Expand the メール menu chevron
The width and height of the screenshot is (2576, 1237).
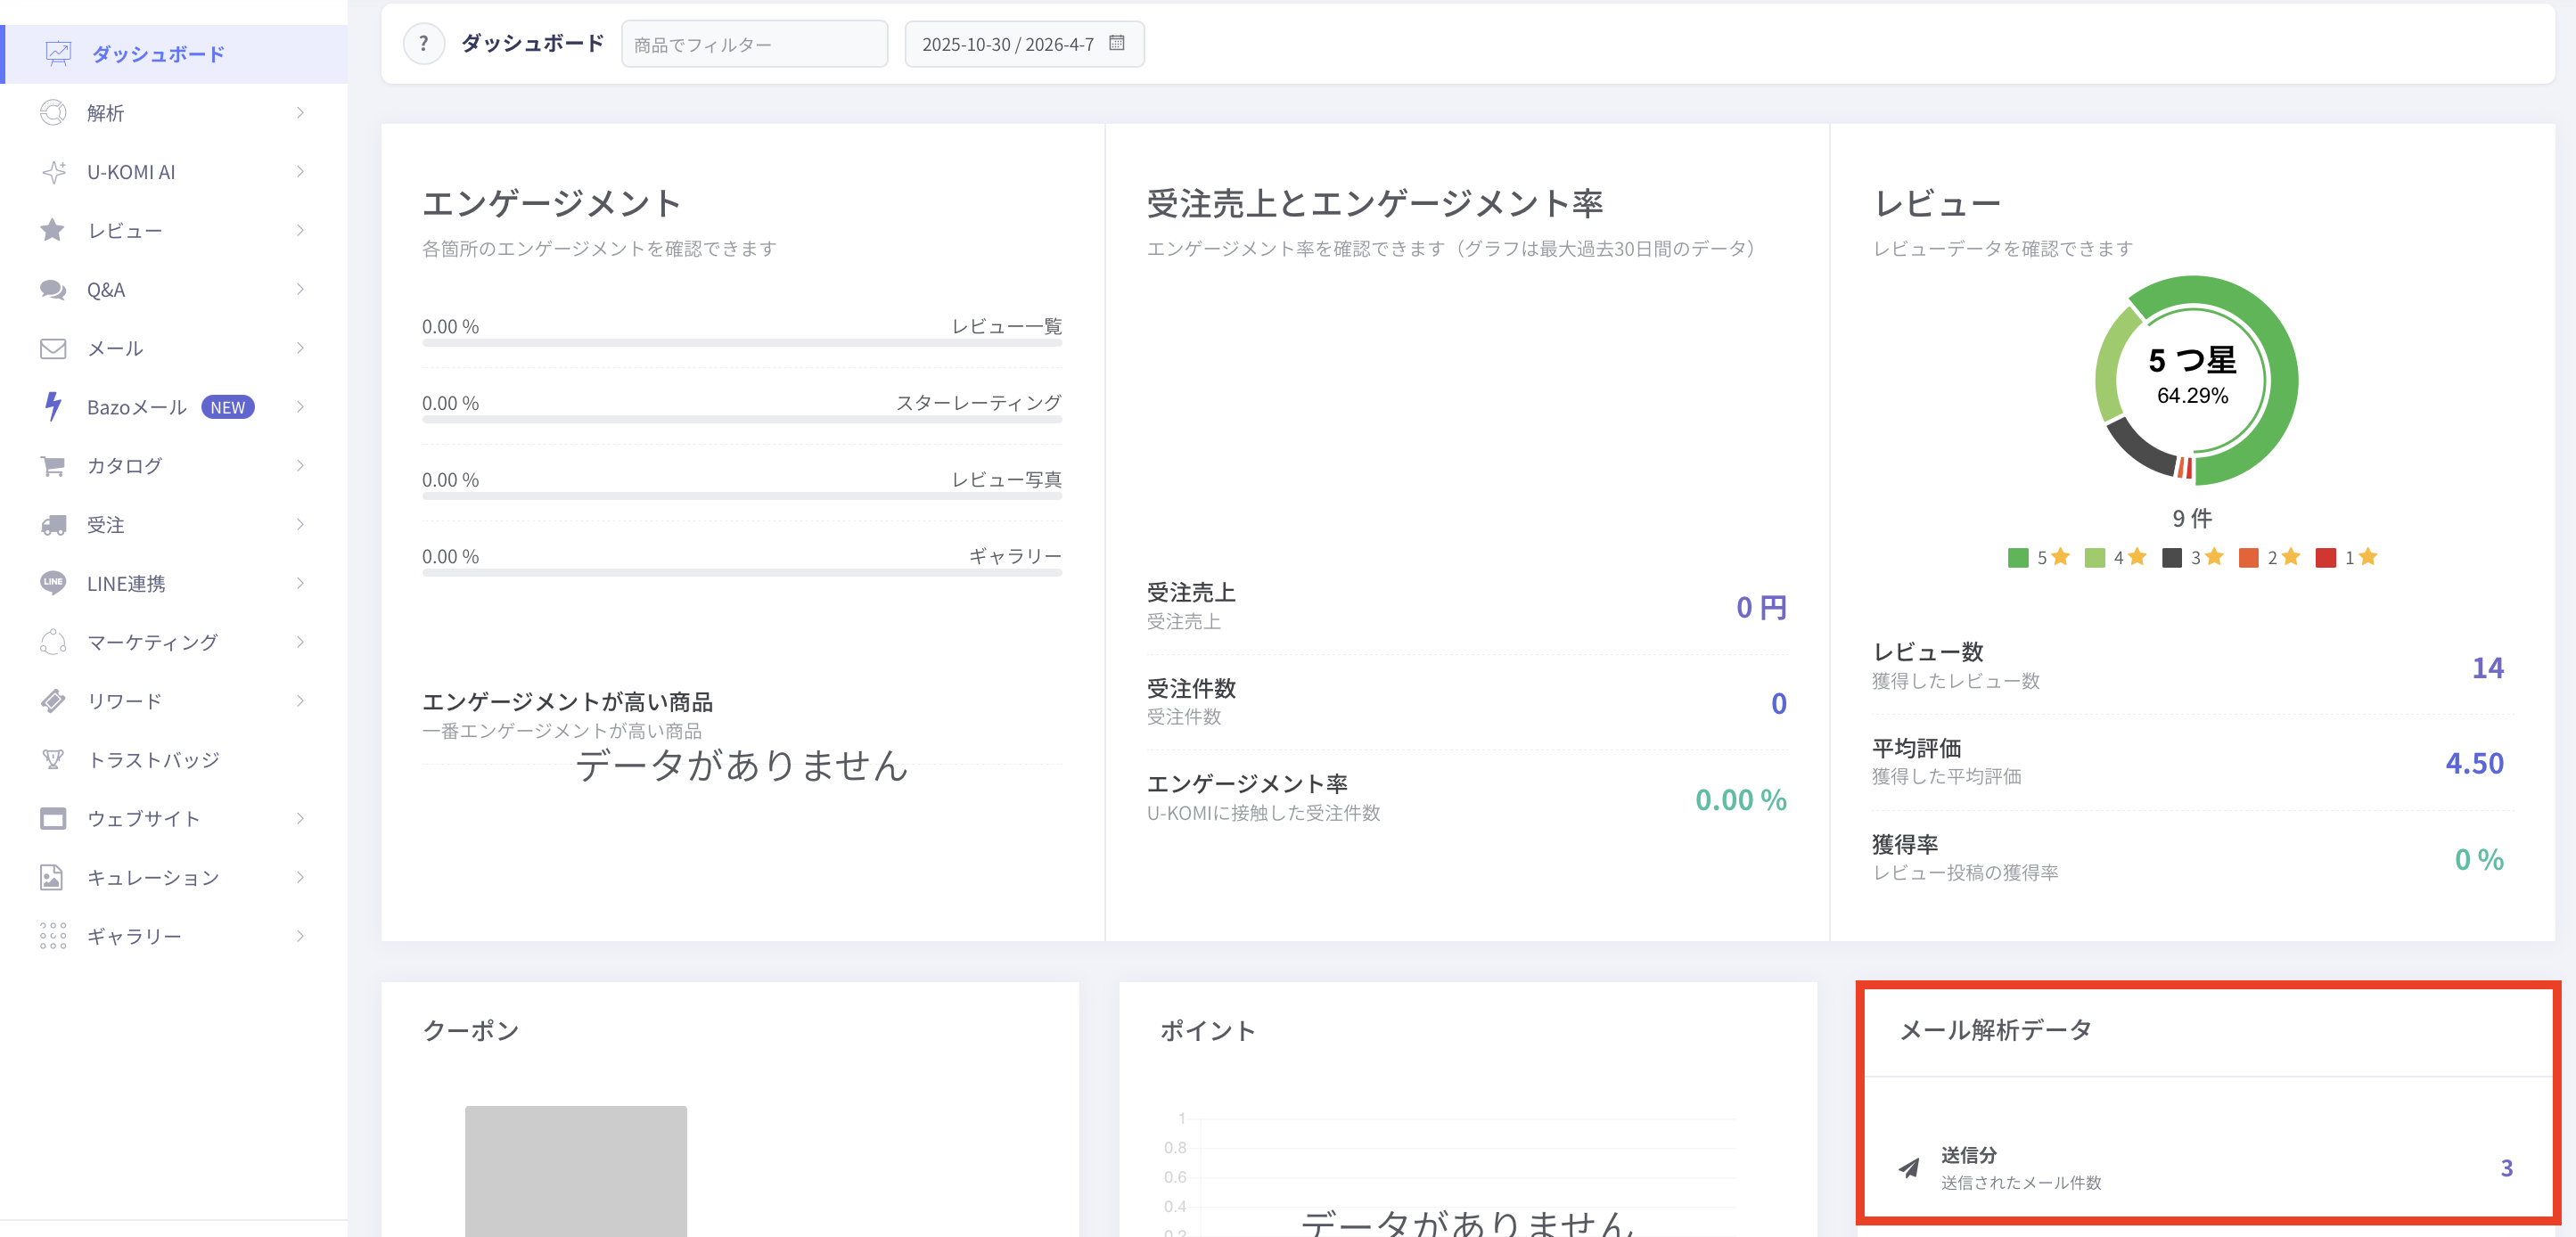300,347
